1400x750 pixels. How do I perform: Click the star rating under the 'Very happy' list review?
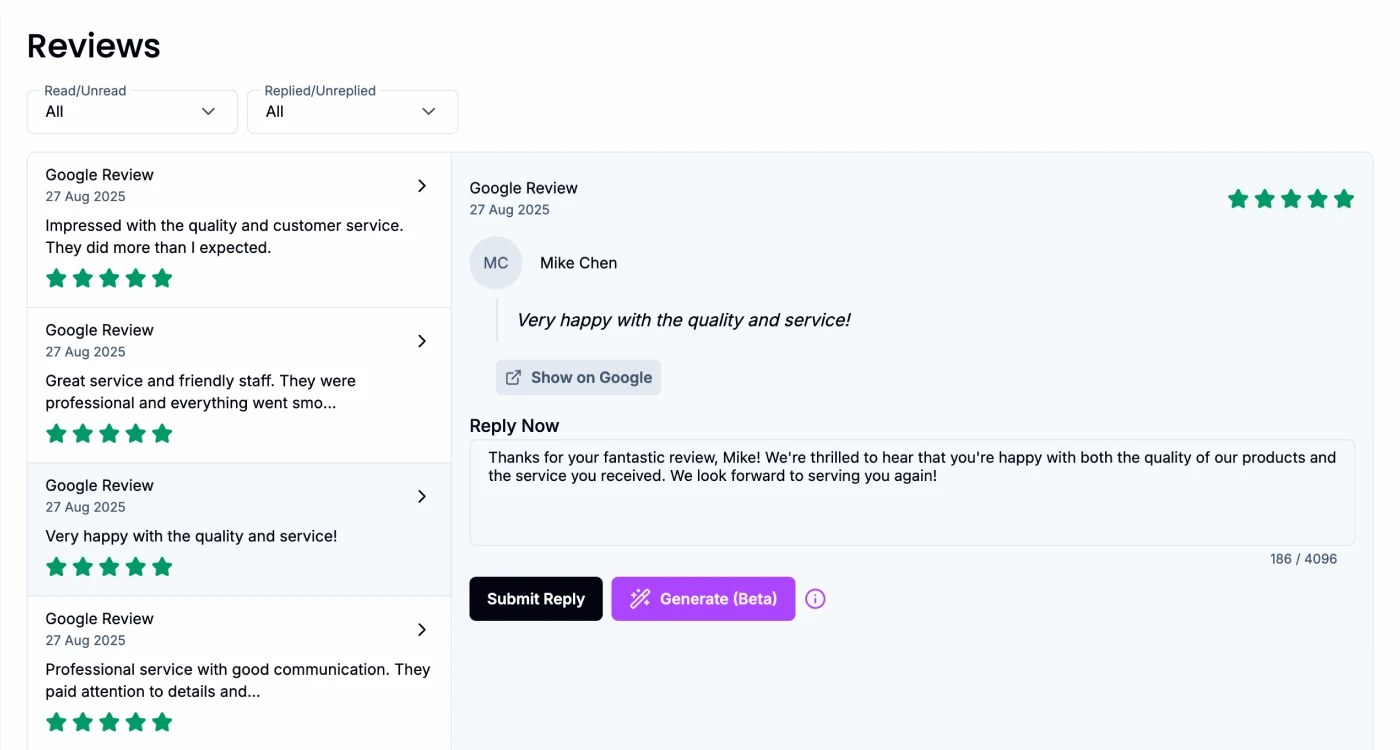click(x=109, y=567)
